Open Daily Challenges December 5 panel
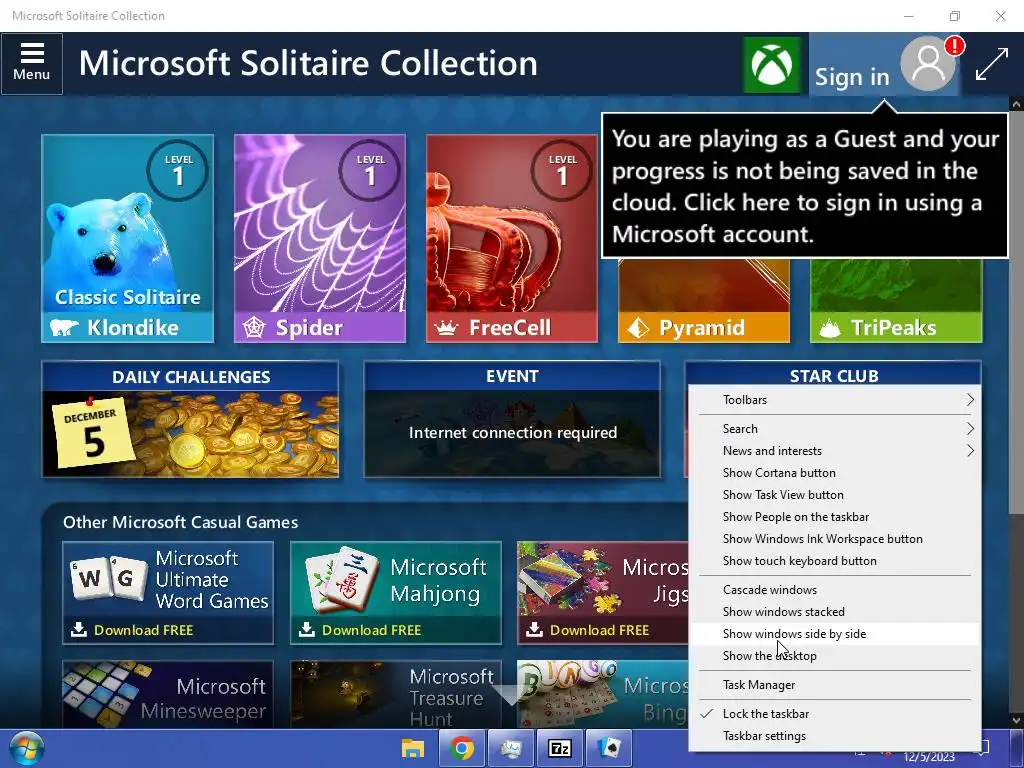Image resolution: width=1024 pixels, height=768 pixels. [190, 419]
